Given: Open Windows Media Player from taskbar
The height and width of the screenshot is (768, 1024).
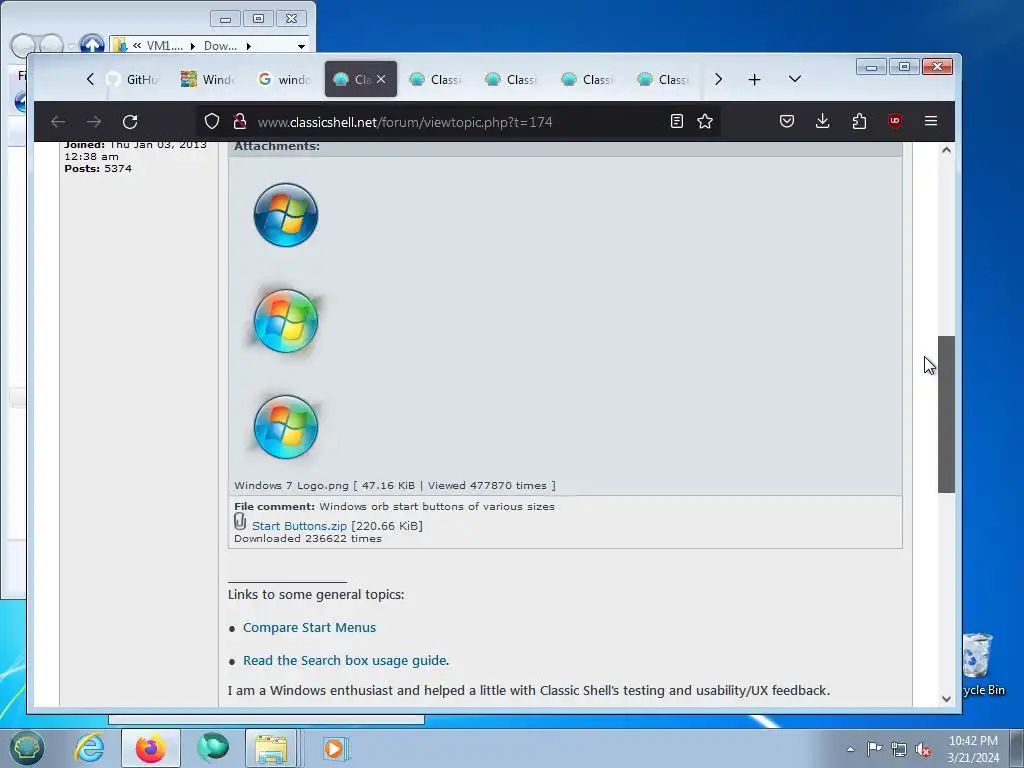Looking at the screenshot, I should coord(336,748).
